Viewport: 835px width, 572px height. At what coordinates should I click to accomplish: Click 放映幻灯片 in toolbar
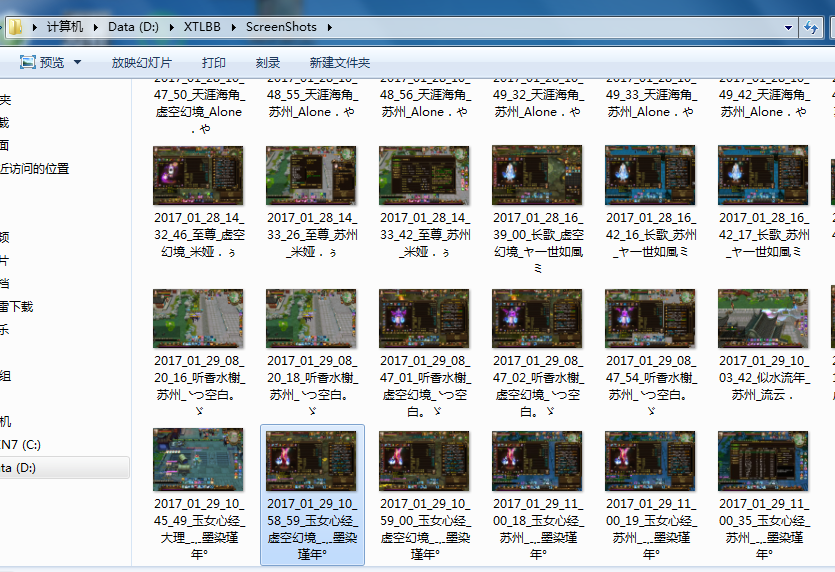tap(142, 63)
